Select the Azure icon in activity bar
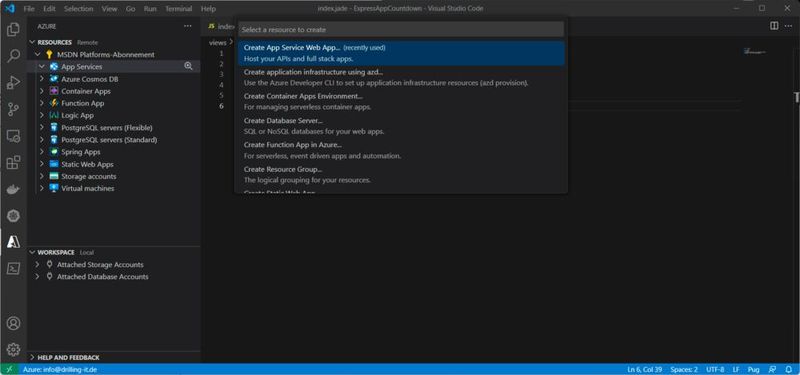Image resolution: width=800 pixels, height=375 pixels. pos(13,242)
